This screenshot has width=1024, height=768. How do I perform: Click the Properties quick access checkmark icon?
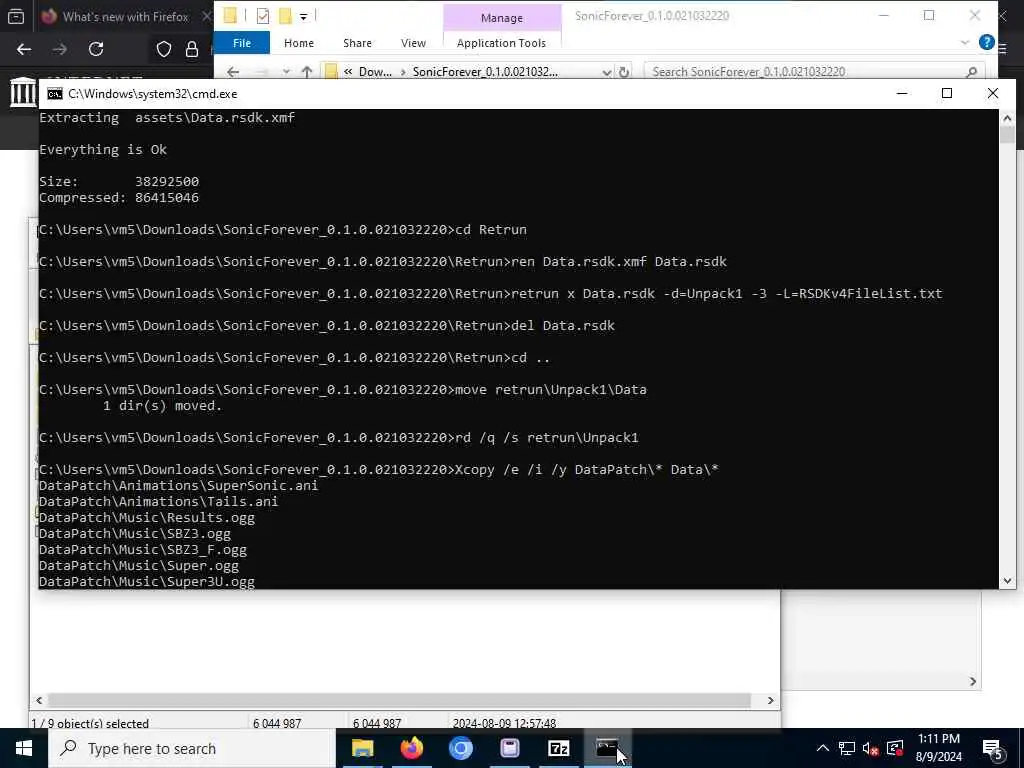click(263, 16)
